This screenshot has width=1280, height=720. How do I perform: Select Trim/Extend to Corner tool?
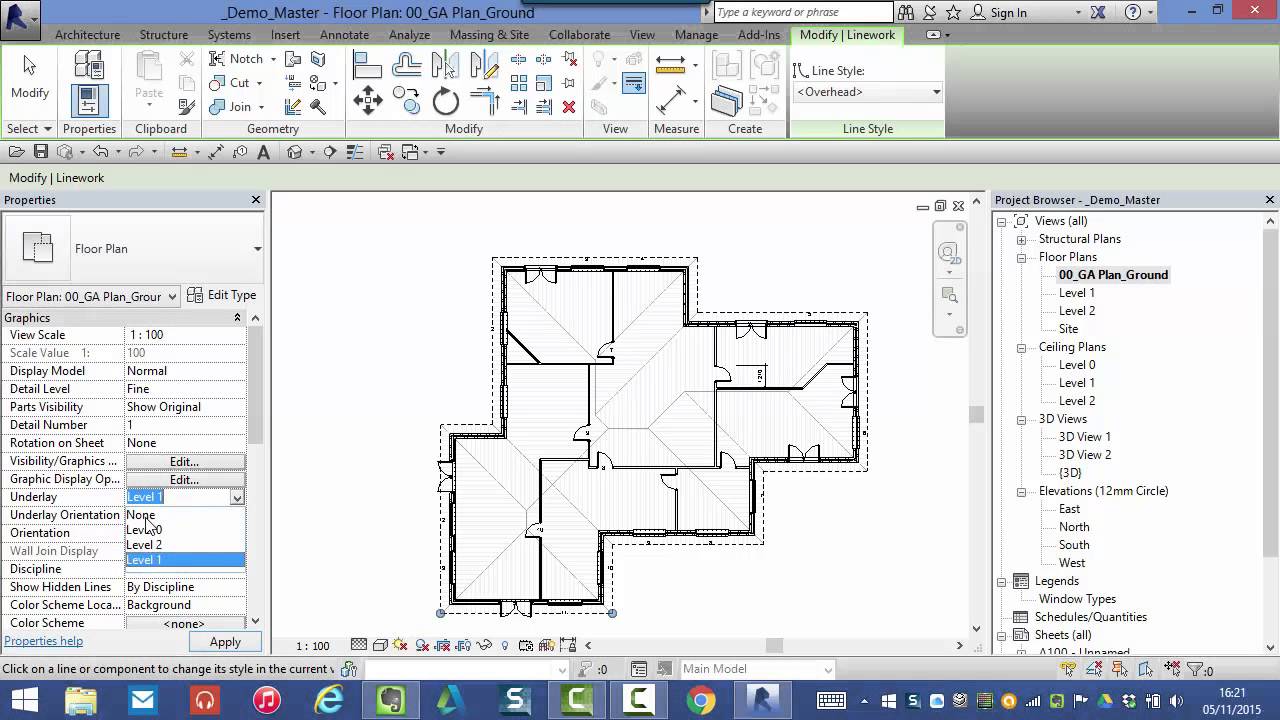(484, 101)
